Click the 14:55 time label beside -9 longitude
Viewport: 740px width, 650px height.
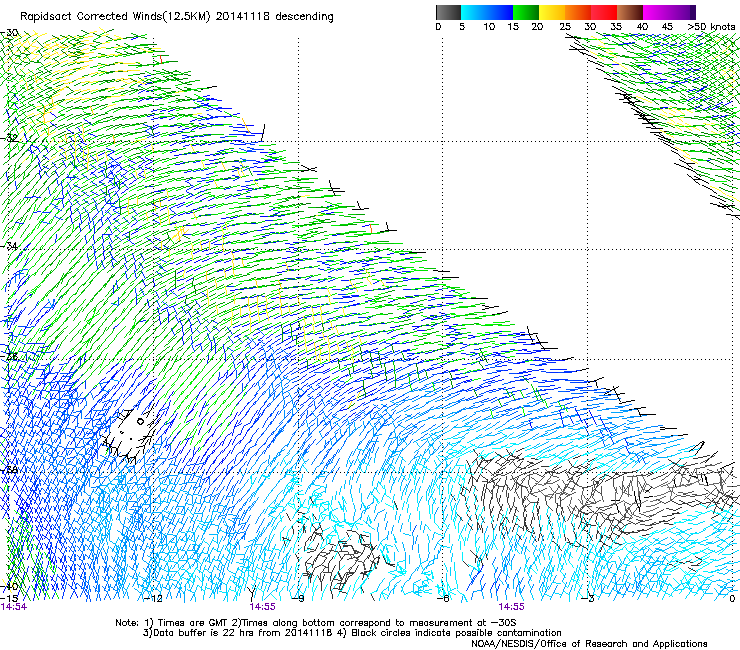pyautogui.click(x=262, y=607)
